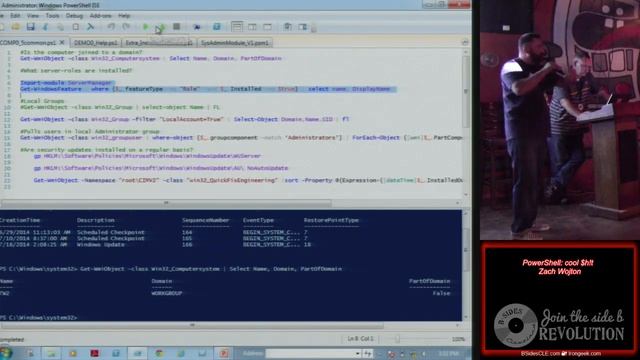This screenshot has width=640, height=360.
Task: Close the first script tab with the X
Action: click(62, 42)
